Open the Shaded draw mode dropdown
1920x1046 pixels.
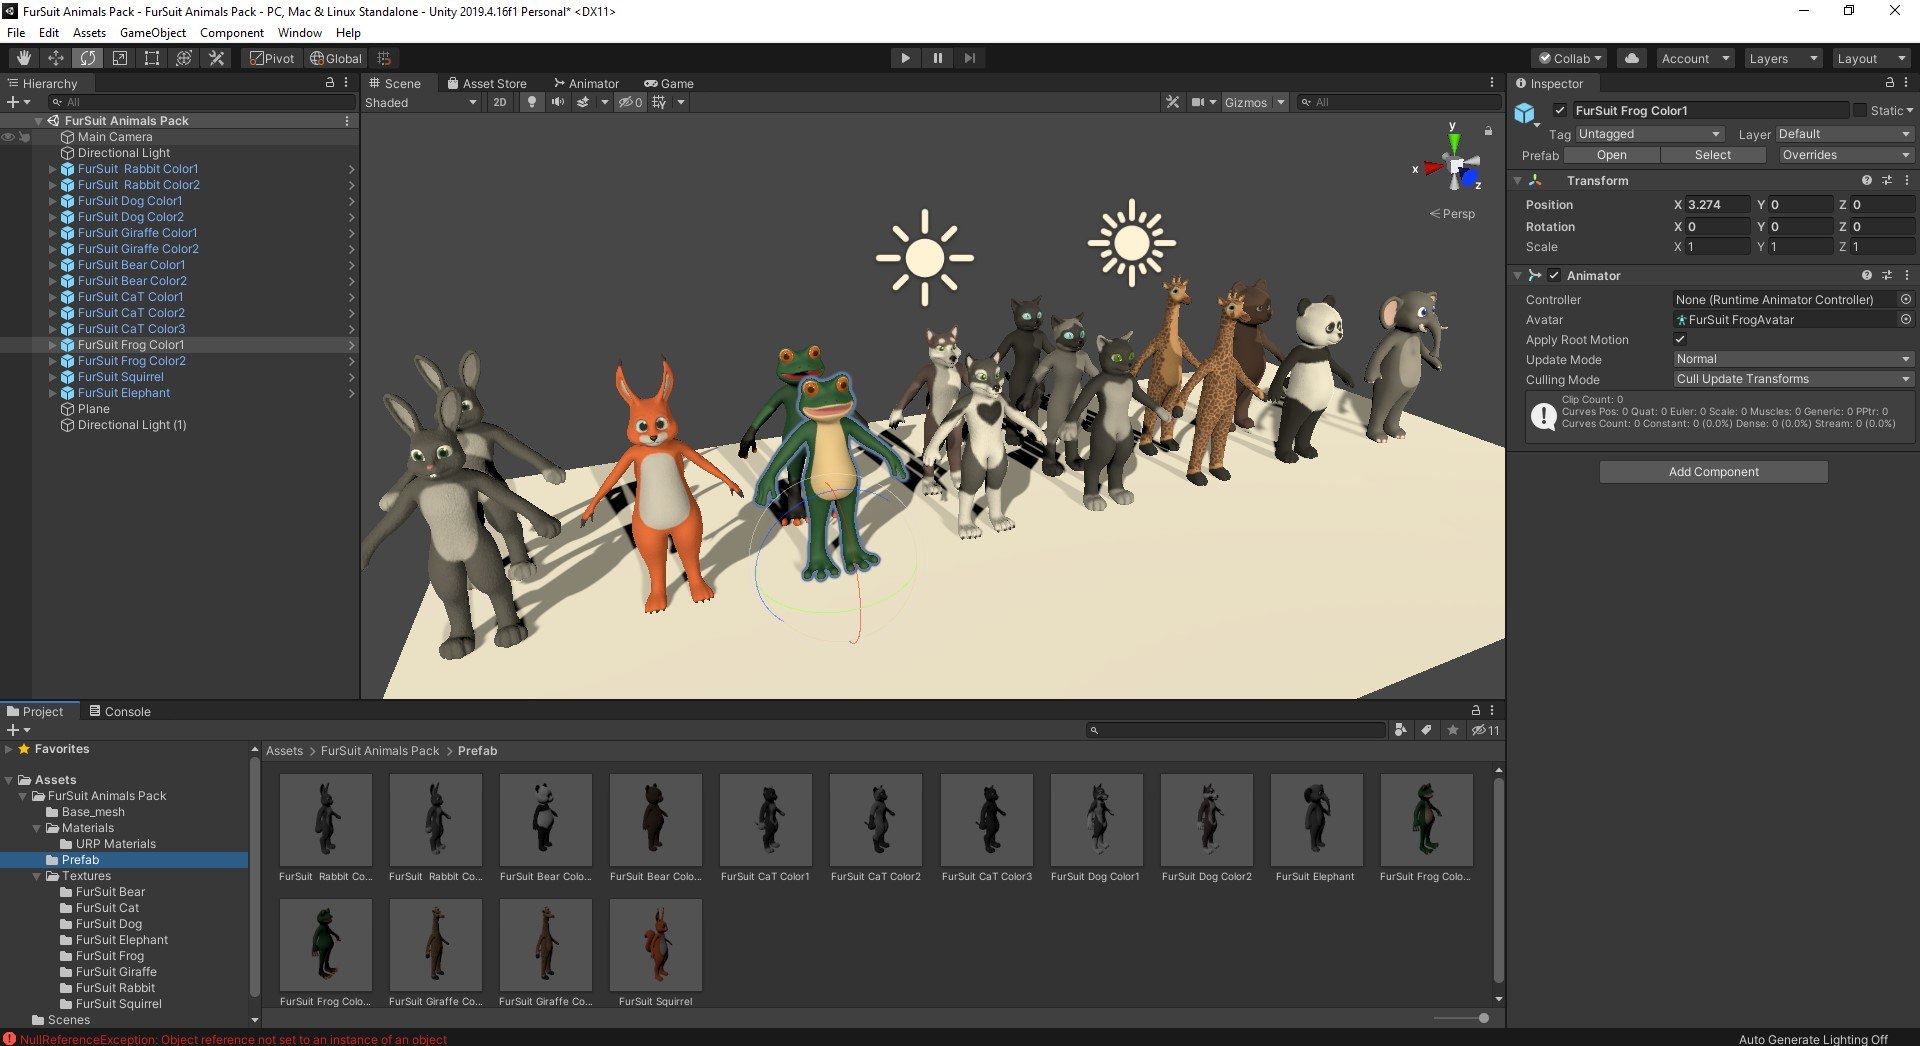pyautogui.click(x=420, y=102)
